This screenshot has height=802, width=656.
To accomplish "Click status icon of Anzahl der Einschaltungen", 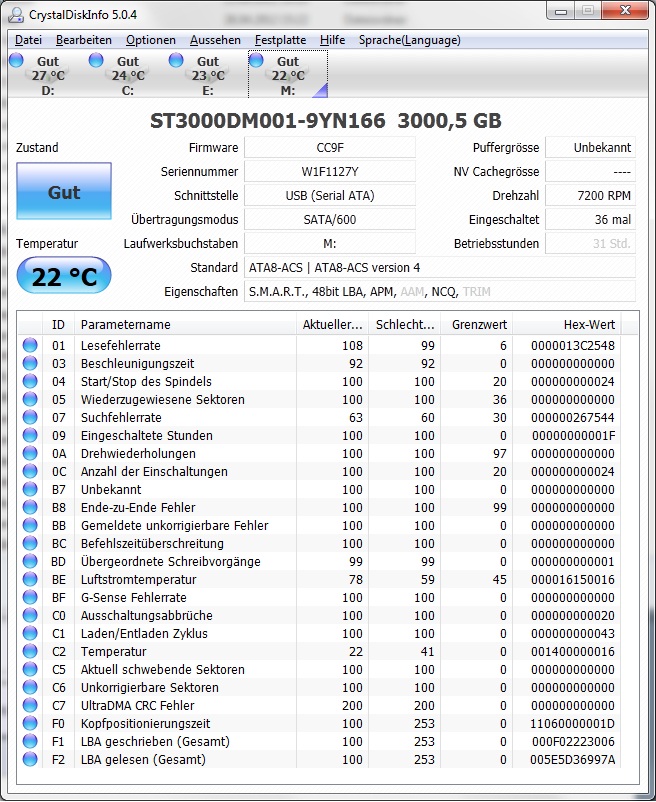I will [x=30, y=471].
